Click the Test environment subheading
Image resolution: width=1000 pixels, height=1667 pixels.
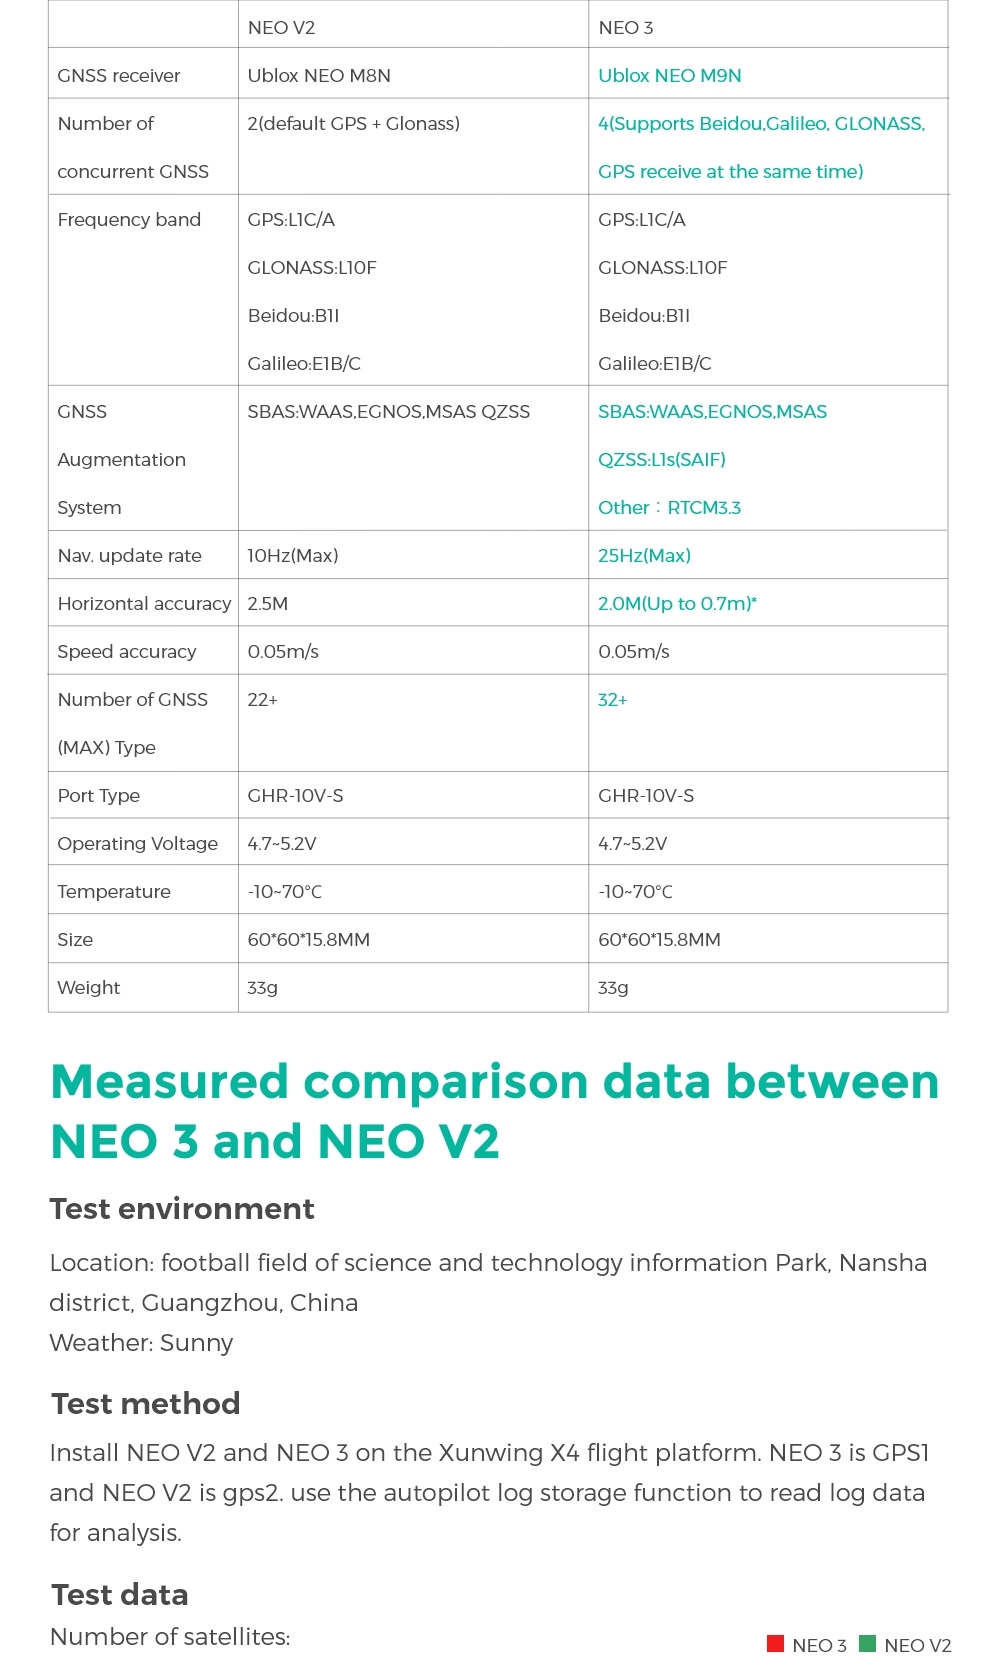point(182,1209)
